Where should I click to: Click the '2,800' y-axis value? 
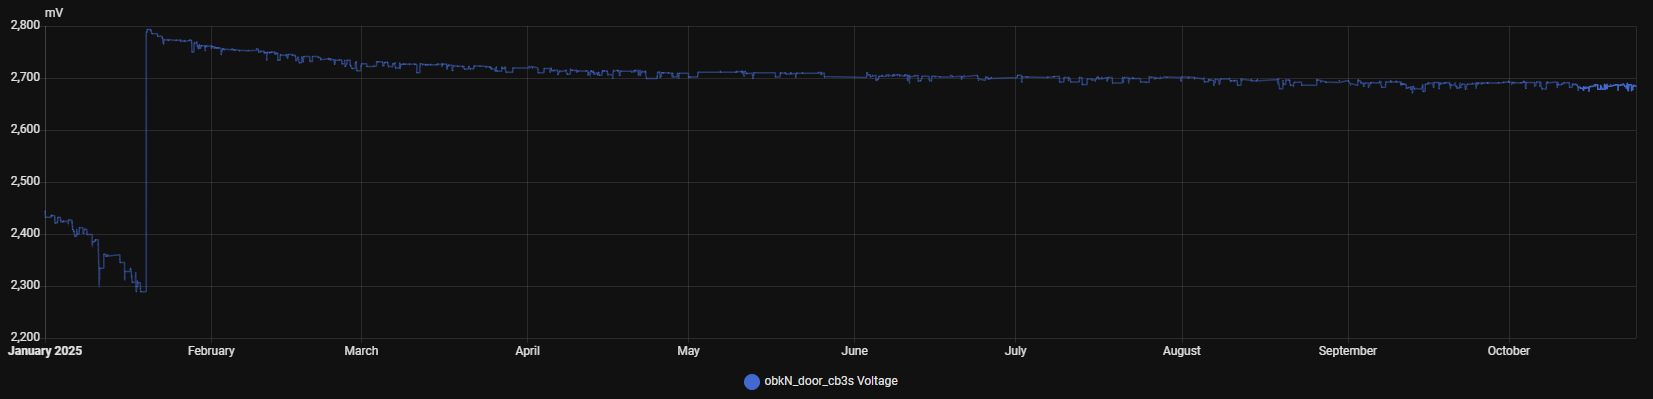tap(25, 25)
